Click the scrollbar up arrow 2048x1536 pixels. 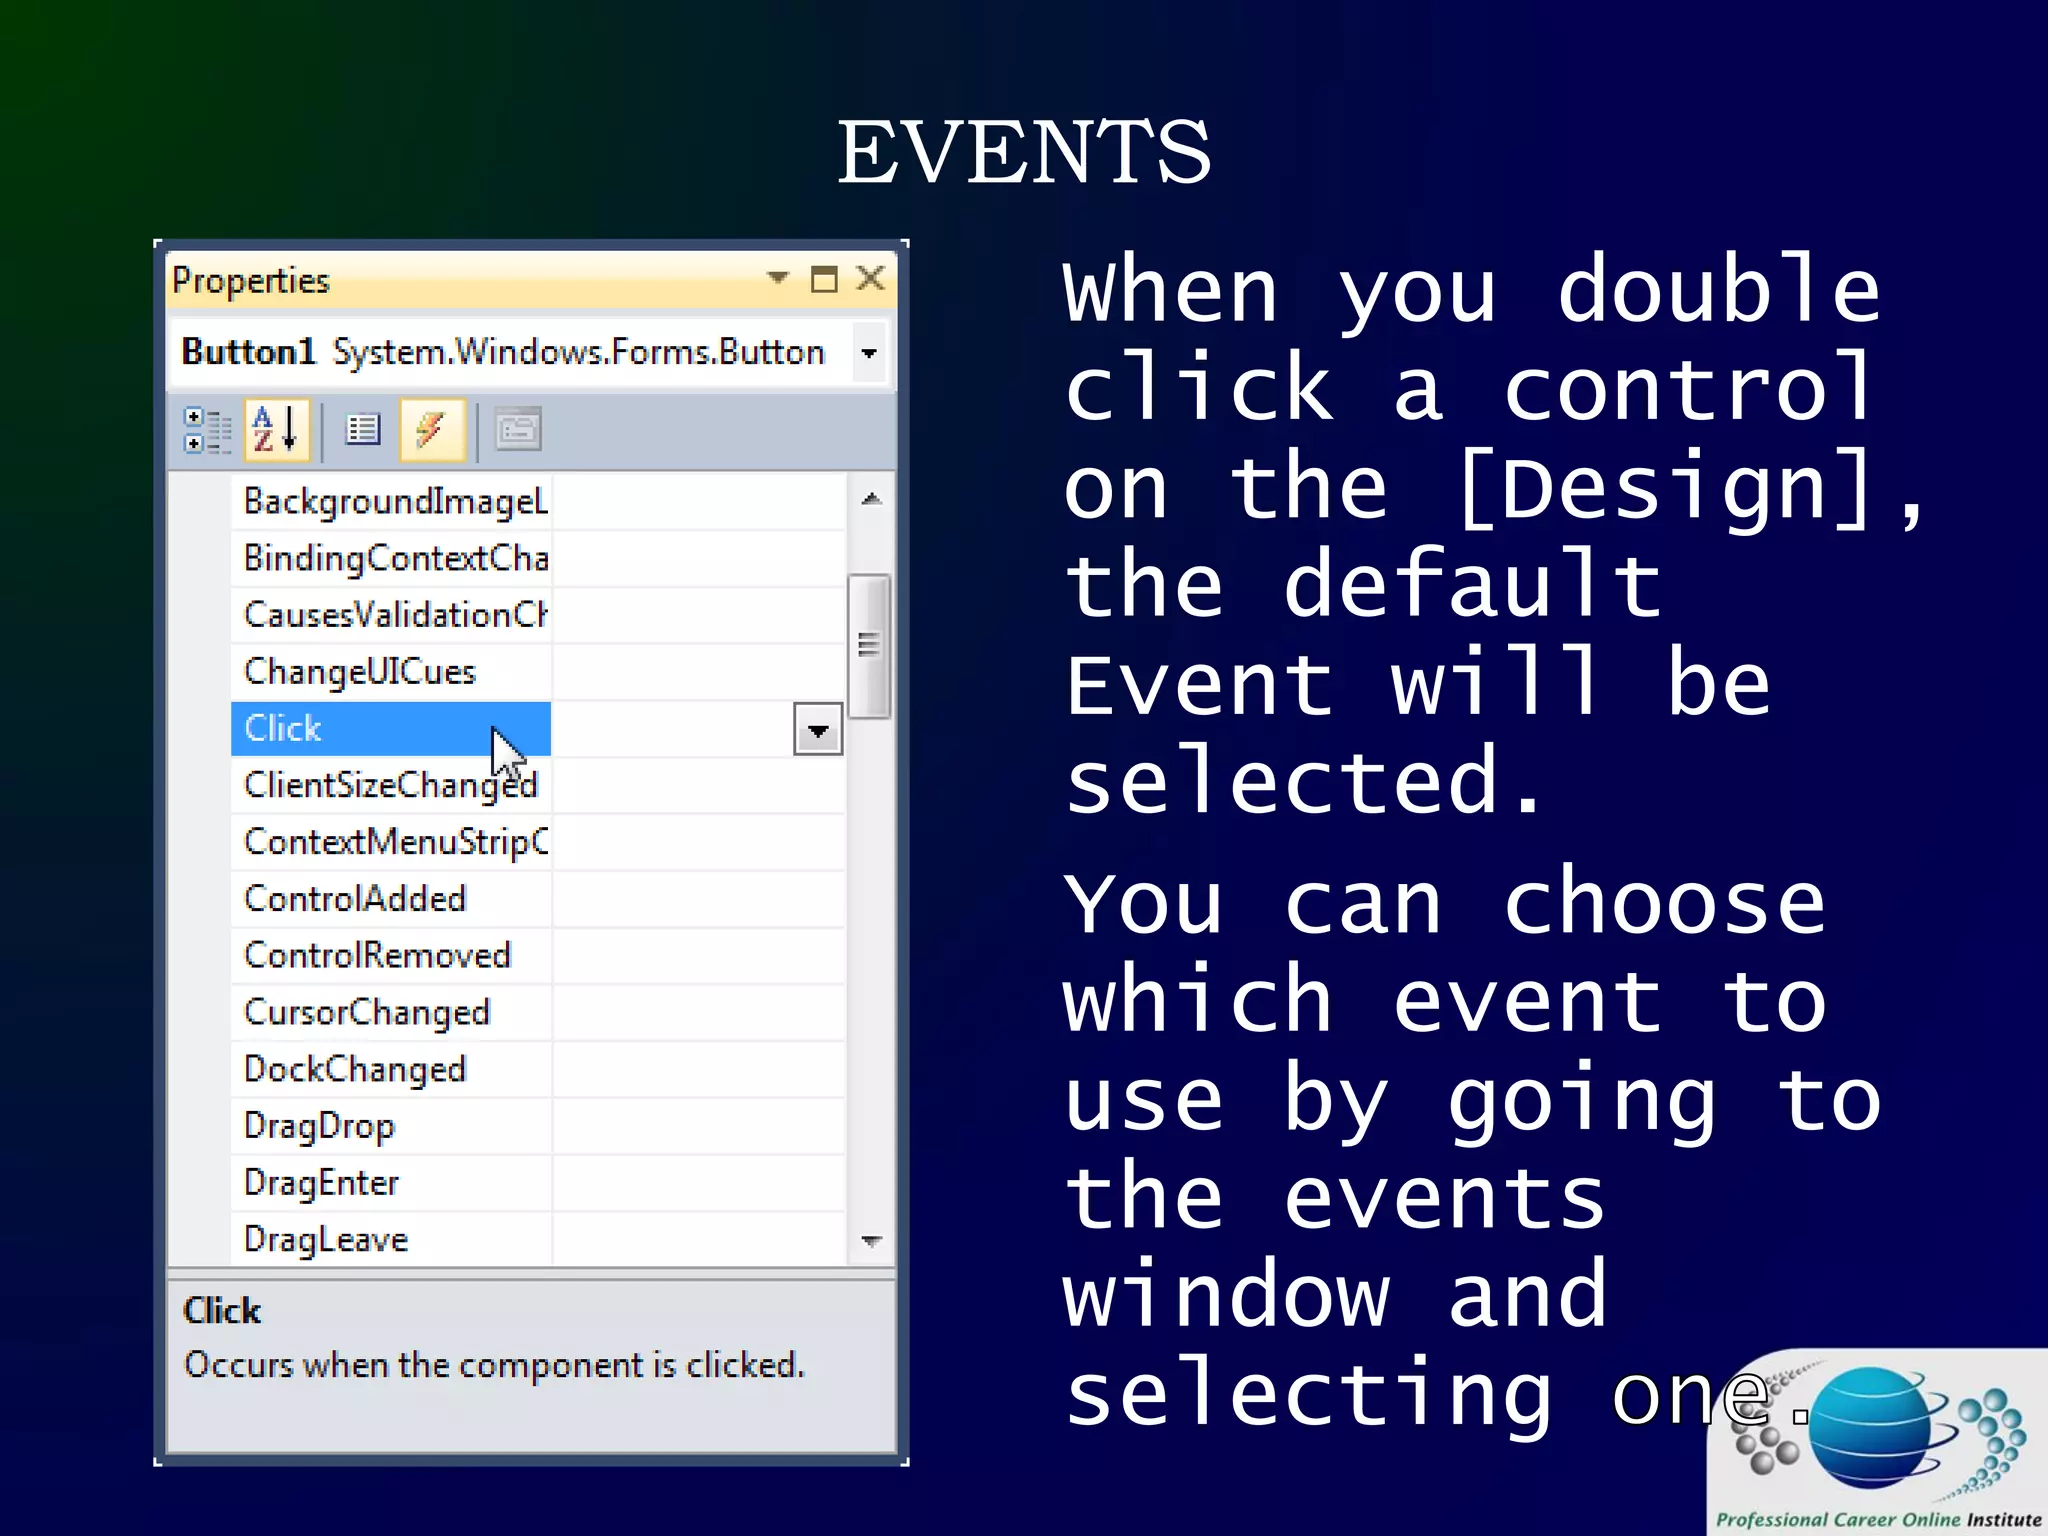871,499
